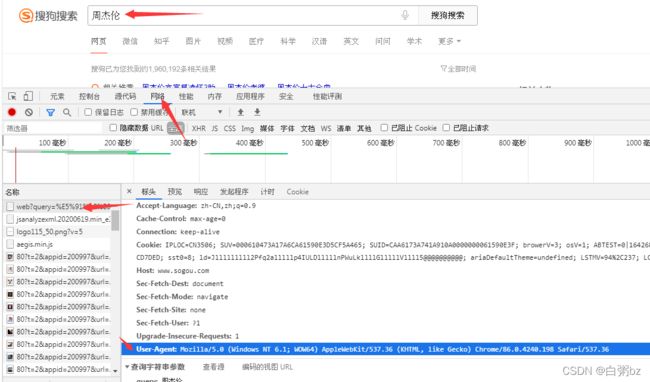Toggle the device emulation icon

click(x=28, y=96)
